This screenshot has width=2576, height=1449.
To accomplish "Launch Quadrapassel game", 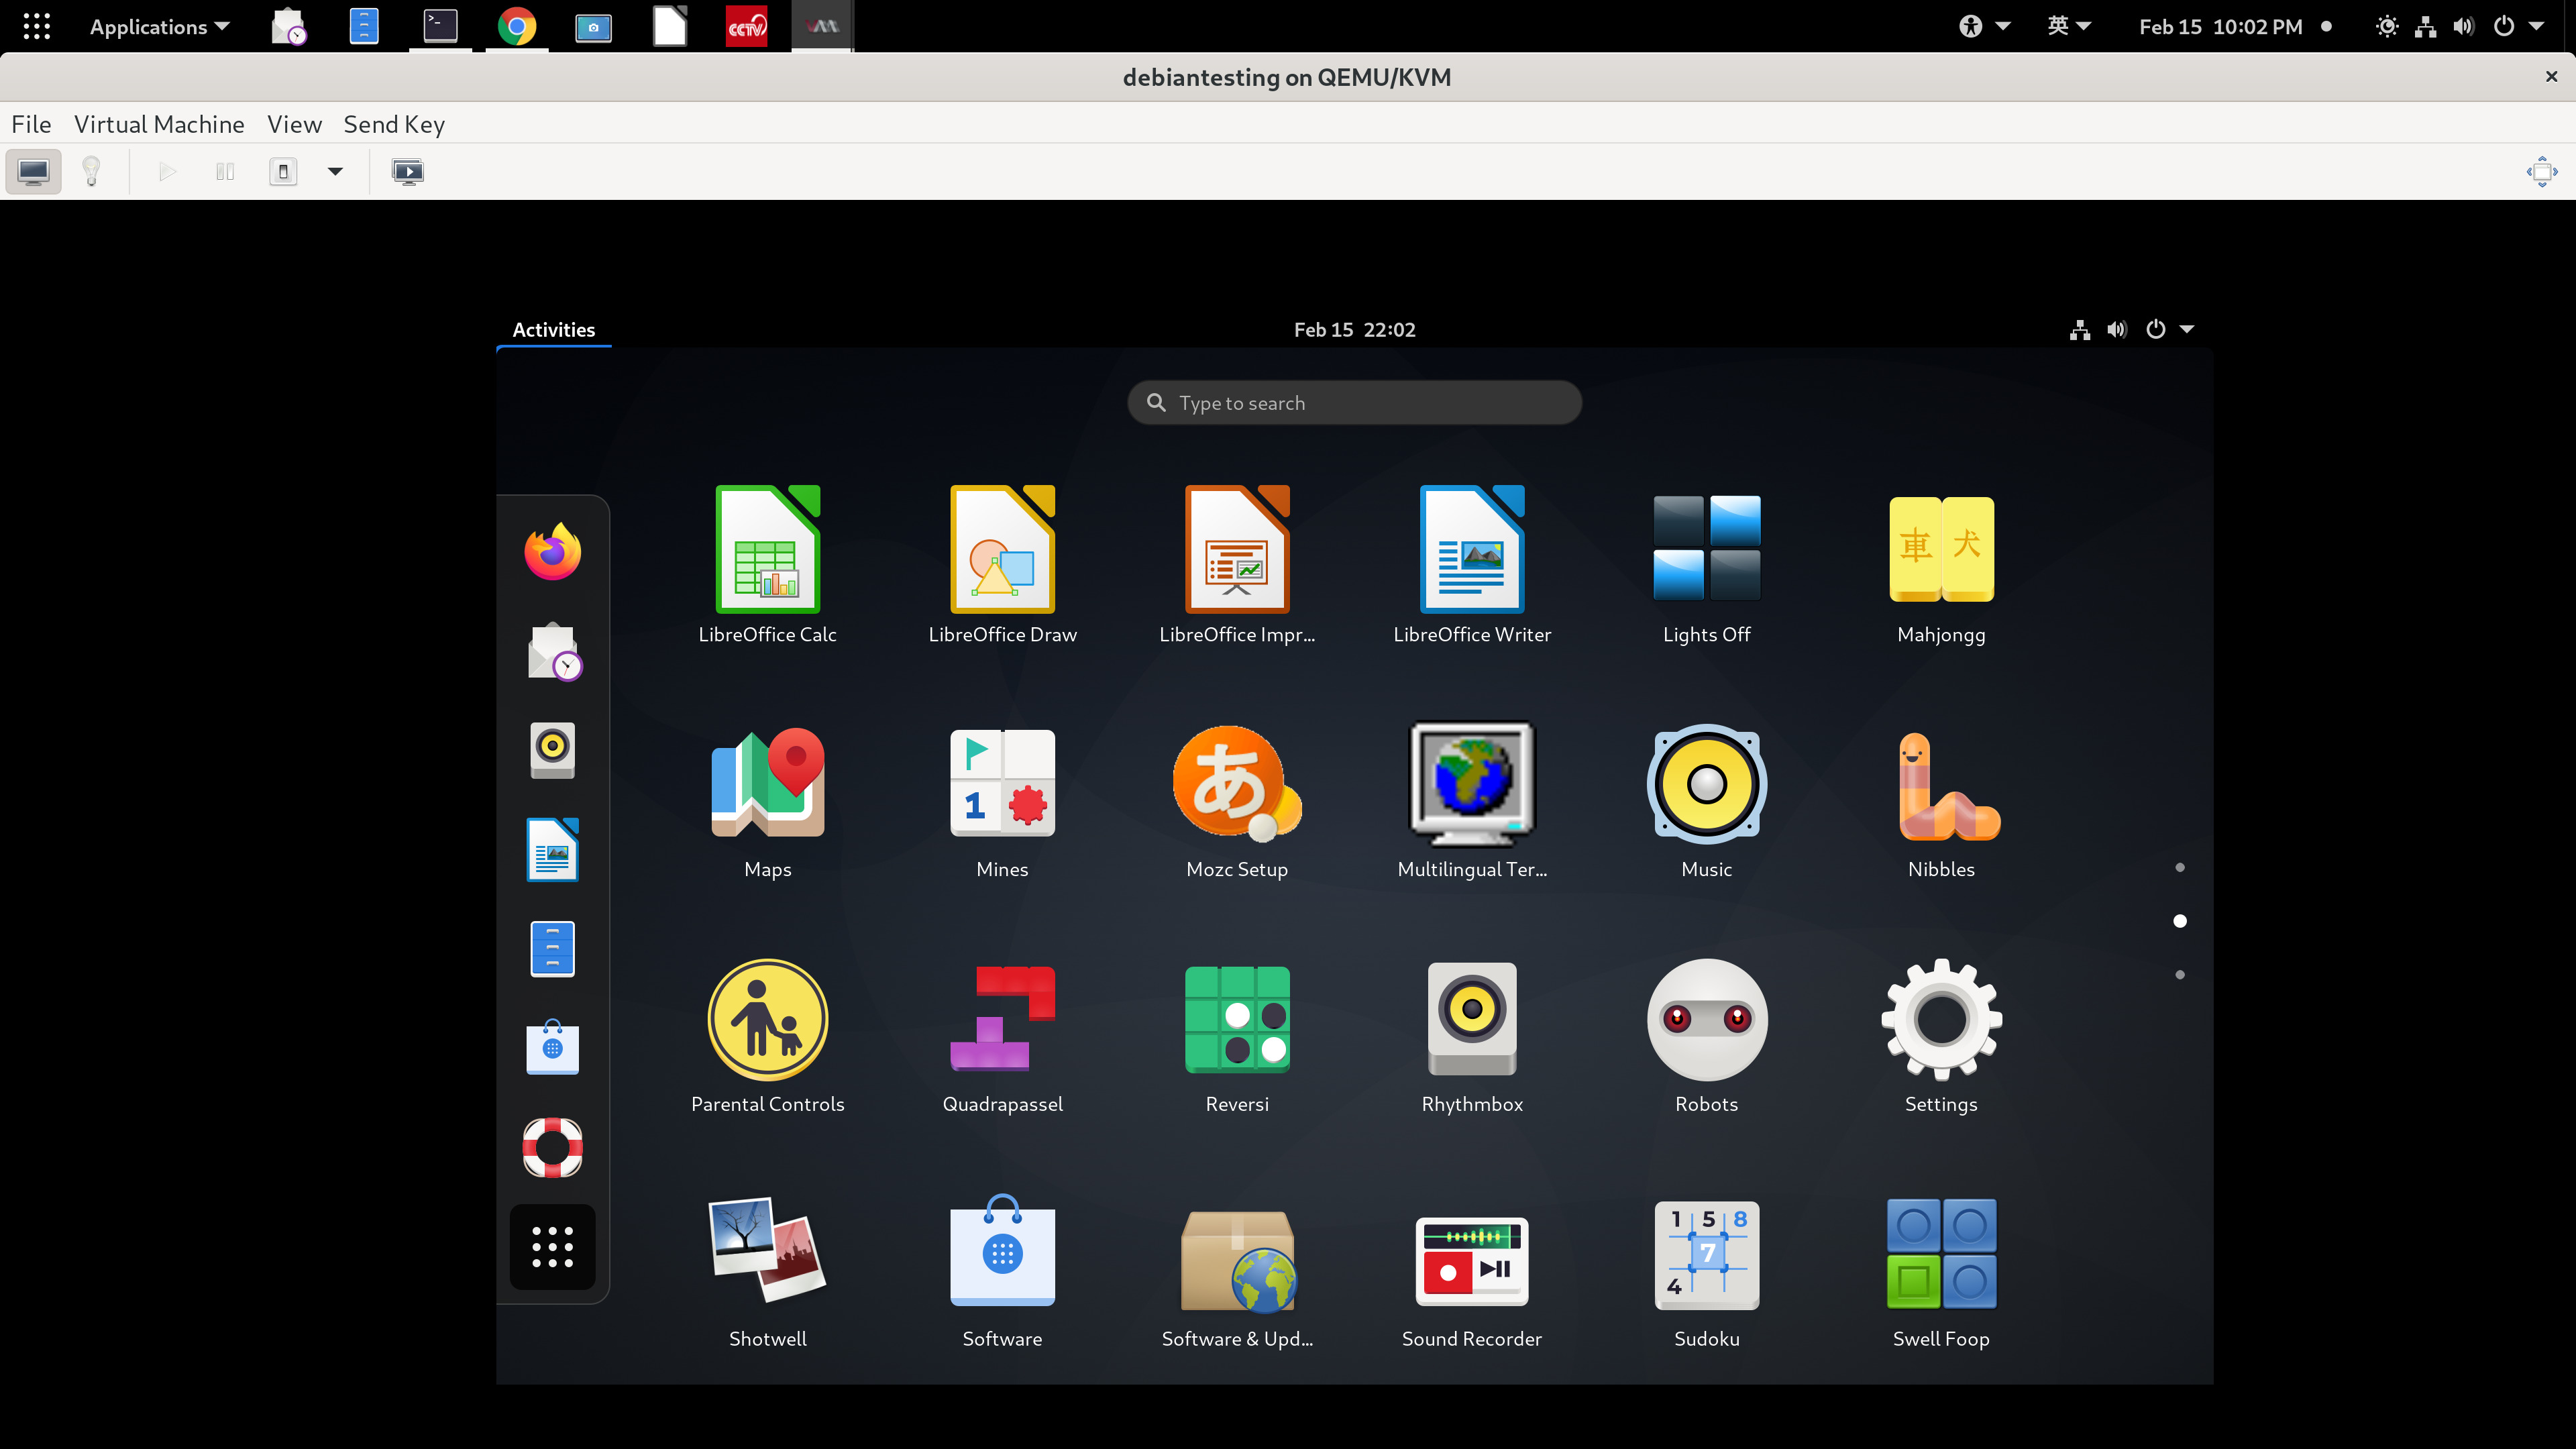I will click(1002, 1035).
